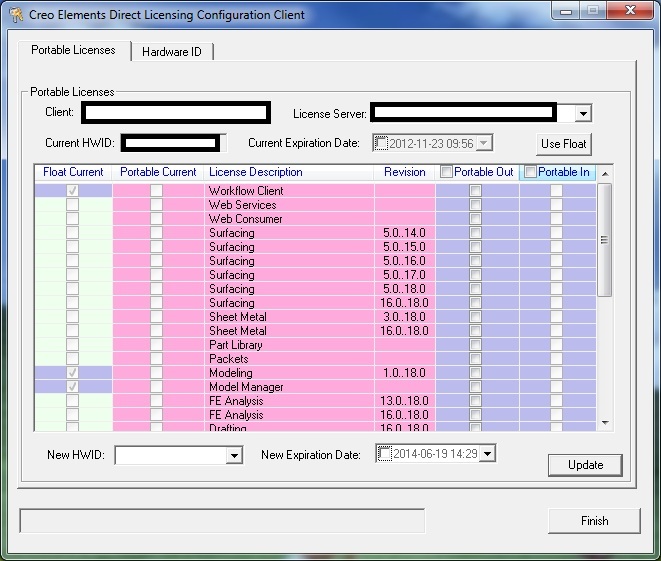Click the scroll down arrow of license list
The width and height of the screenshot is (661, 561).
[605, 423]
